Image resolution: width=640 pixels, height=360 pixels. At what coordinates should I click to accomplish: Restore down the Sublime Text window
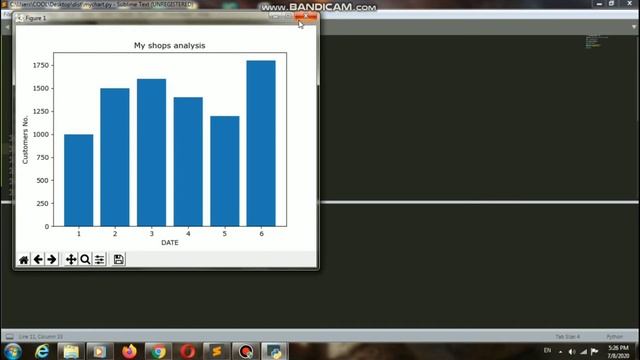(x=611, y=4)
